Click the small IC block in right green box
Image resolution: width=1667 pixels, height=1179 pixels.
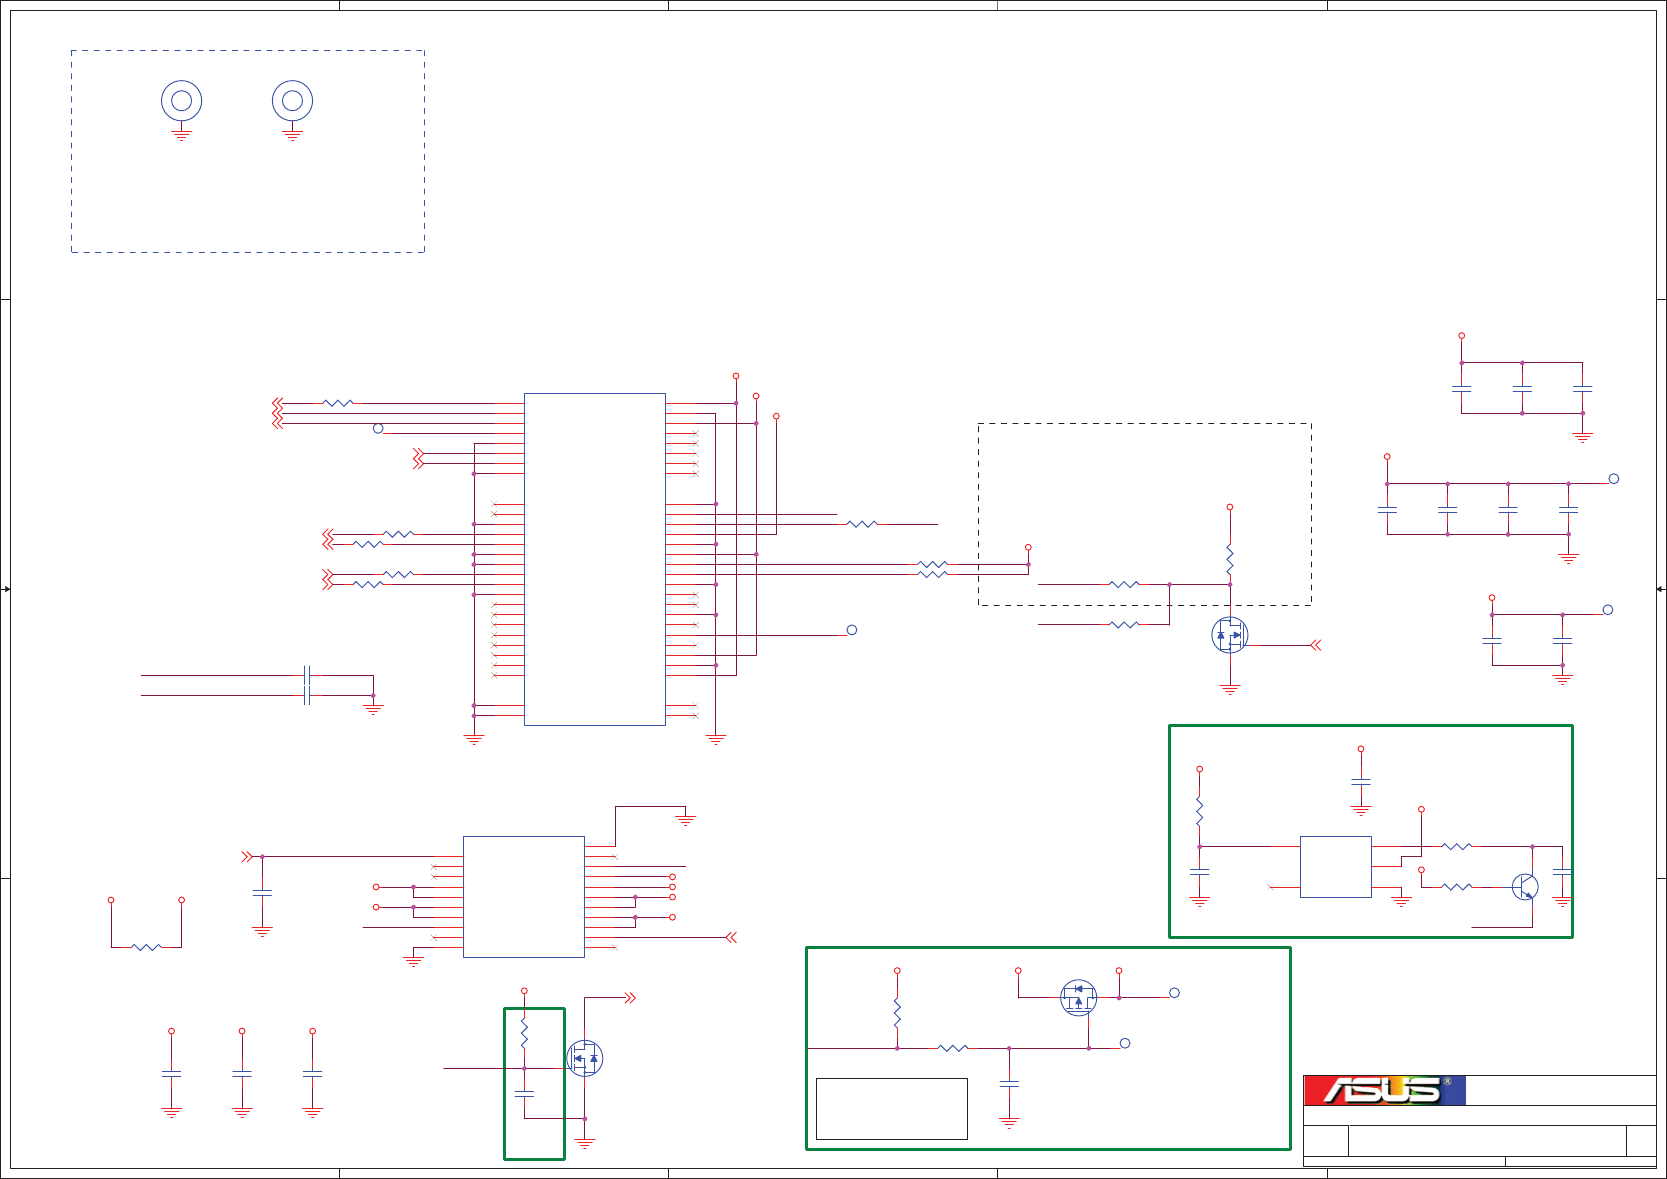pos(1336,867)
